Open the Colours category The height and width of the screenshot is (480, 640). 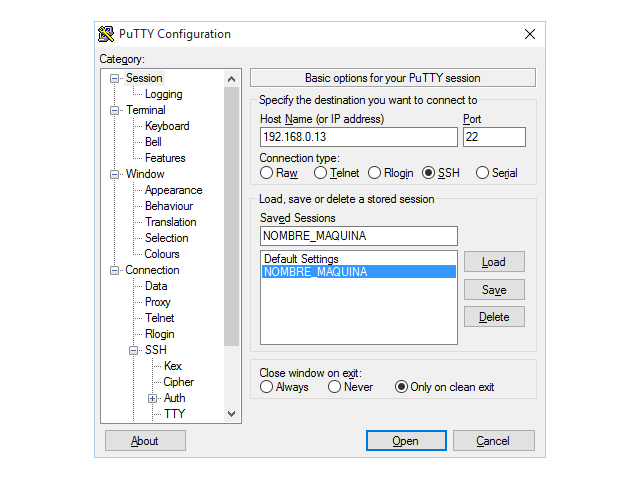click(x=162, y=254)
